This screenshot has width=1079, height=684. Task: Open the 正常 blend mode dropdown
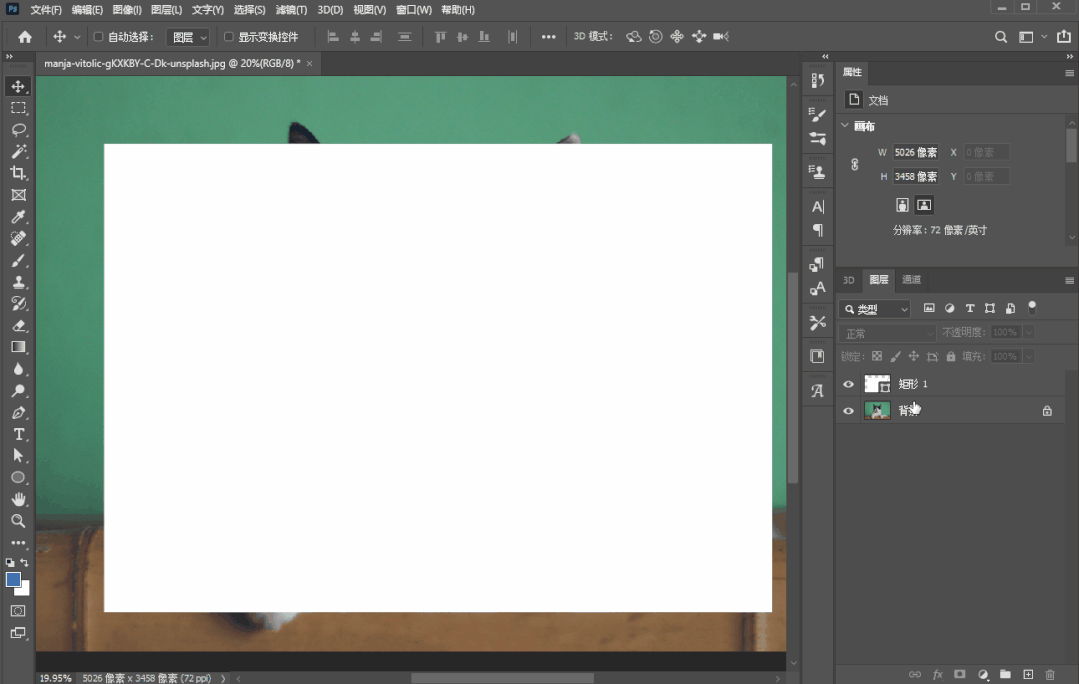pyautogui.click(x=888, y=333)
